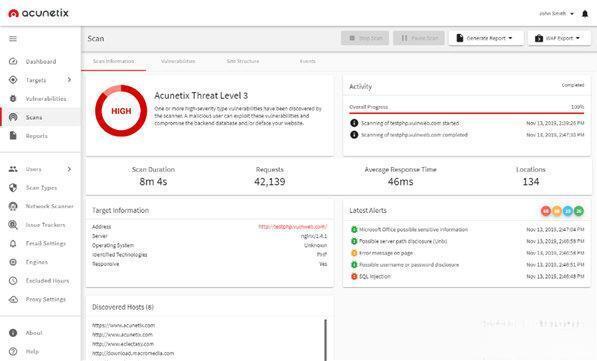597x361 pixels.
Task: Click info icon beside scanning completed event
Action: tap(354, 134)
